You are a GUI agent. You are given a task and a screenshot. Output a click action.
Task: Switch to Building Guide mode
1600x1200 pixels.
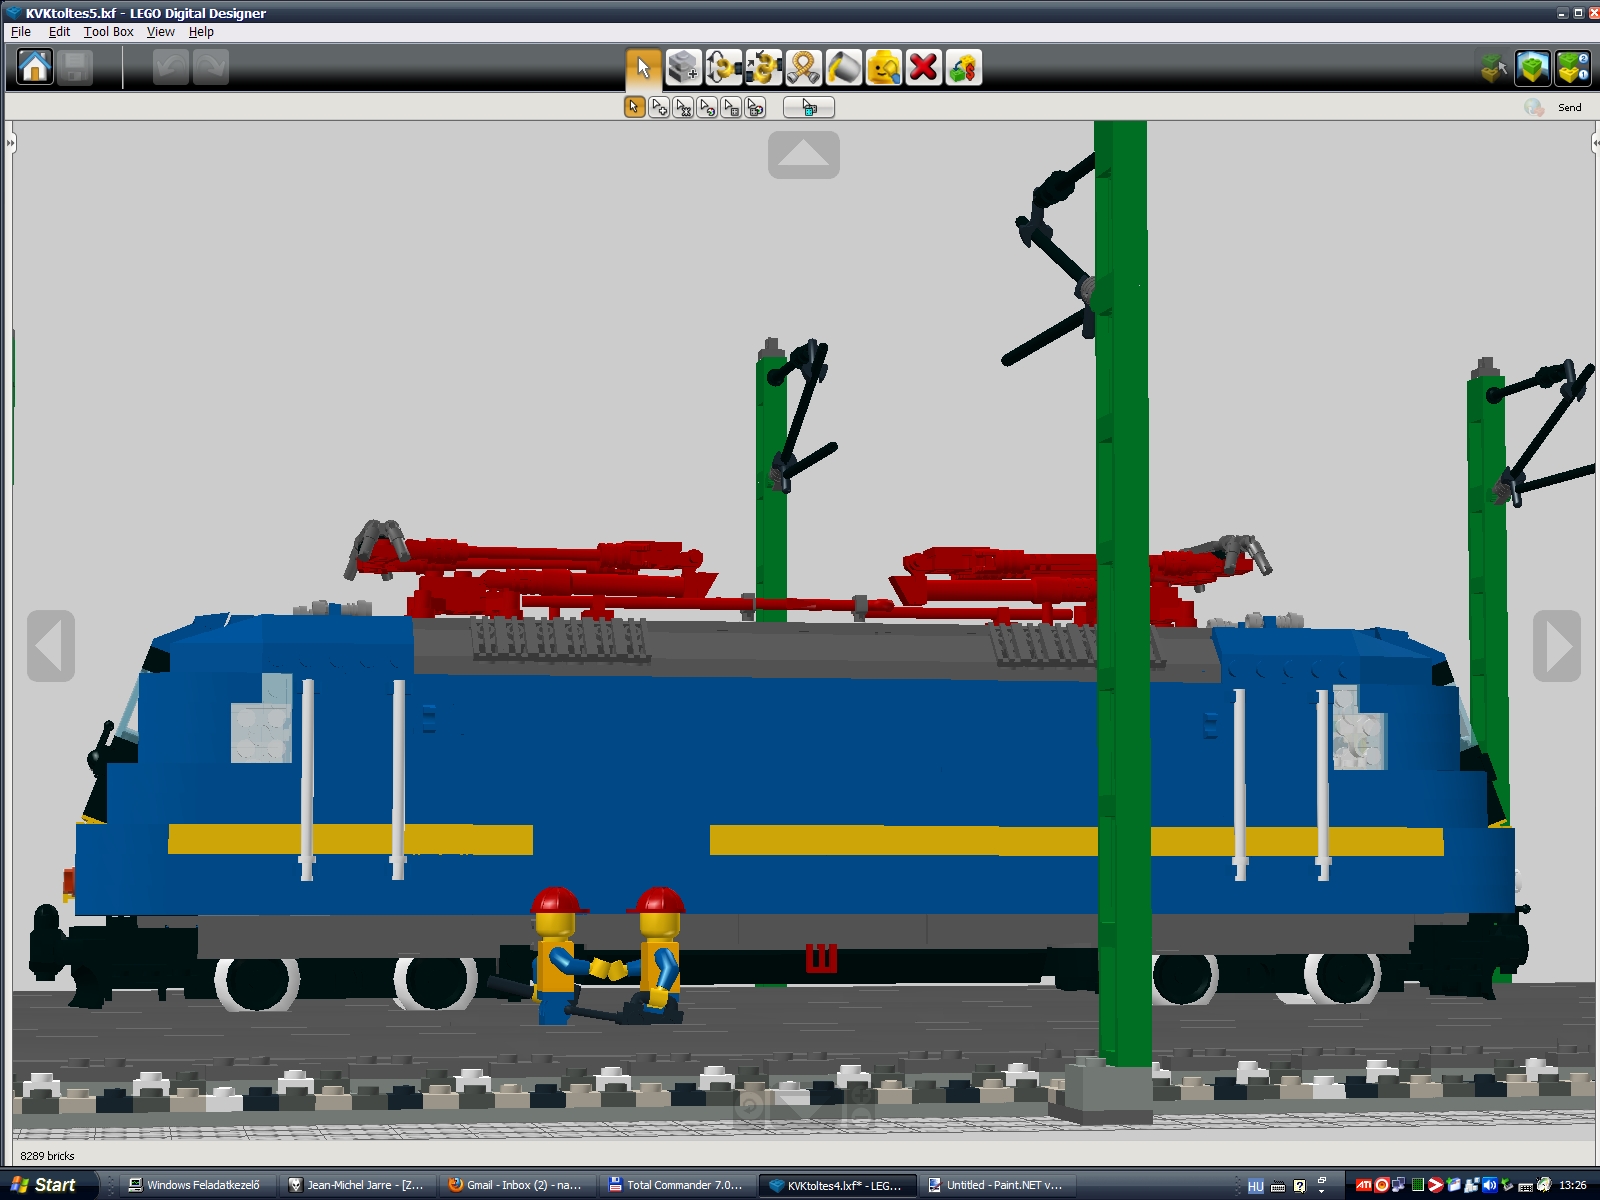(x=1573, y=67)
